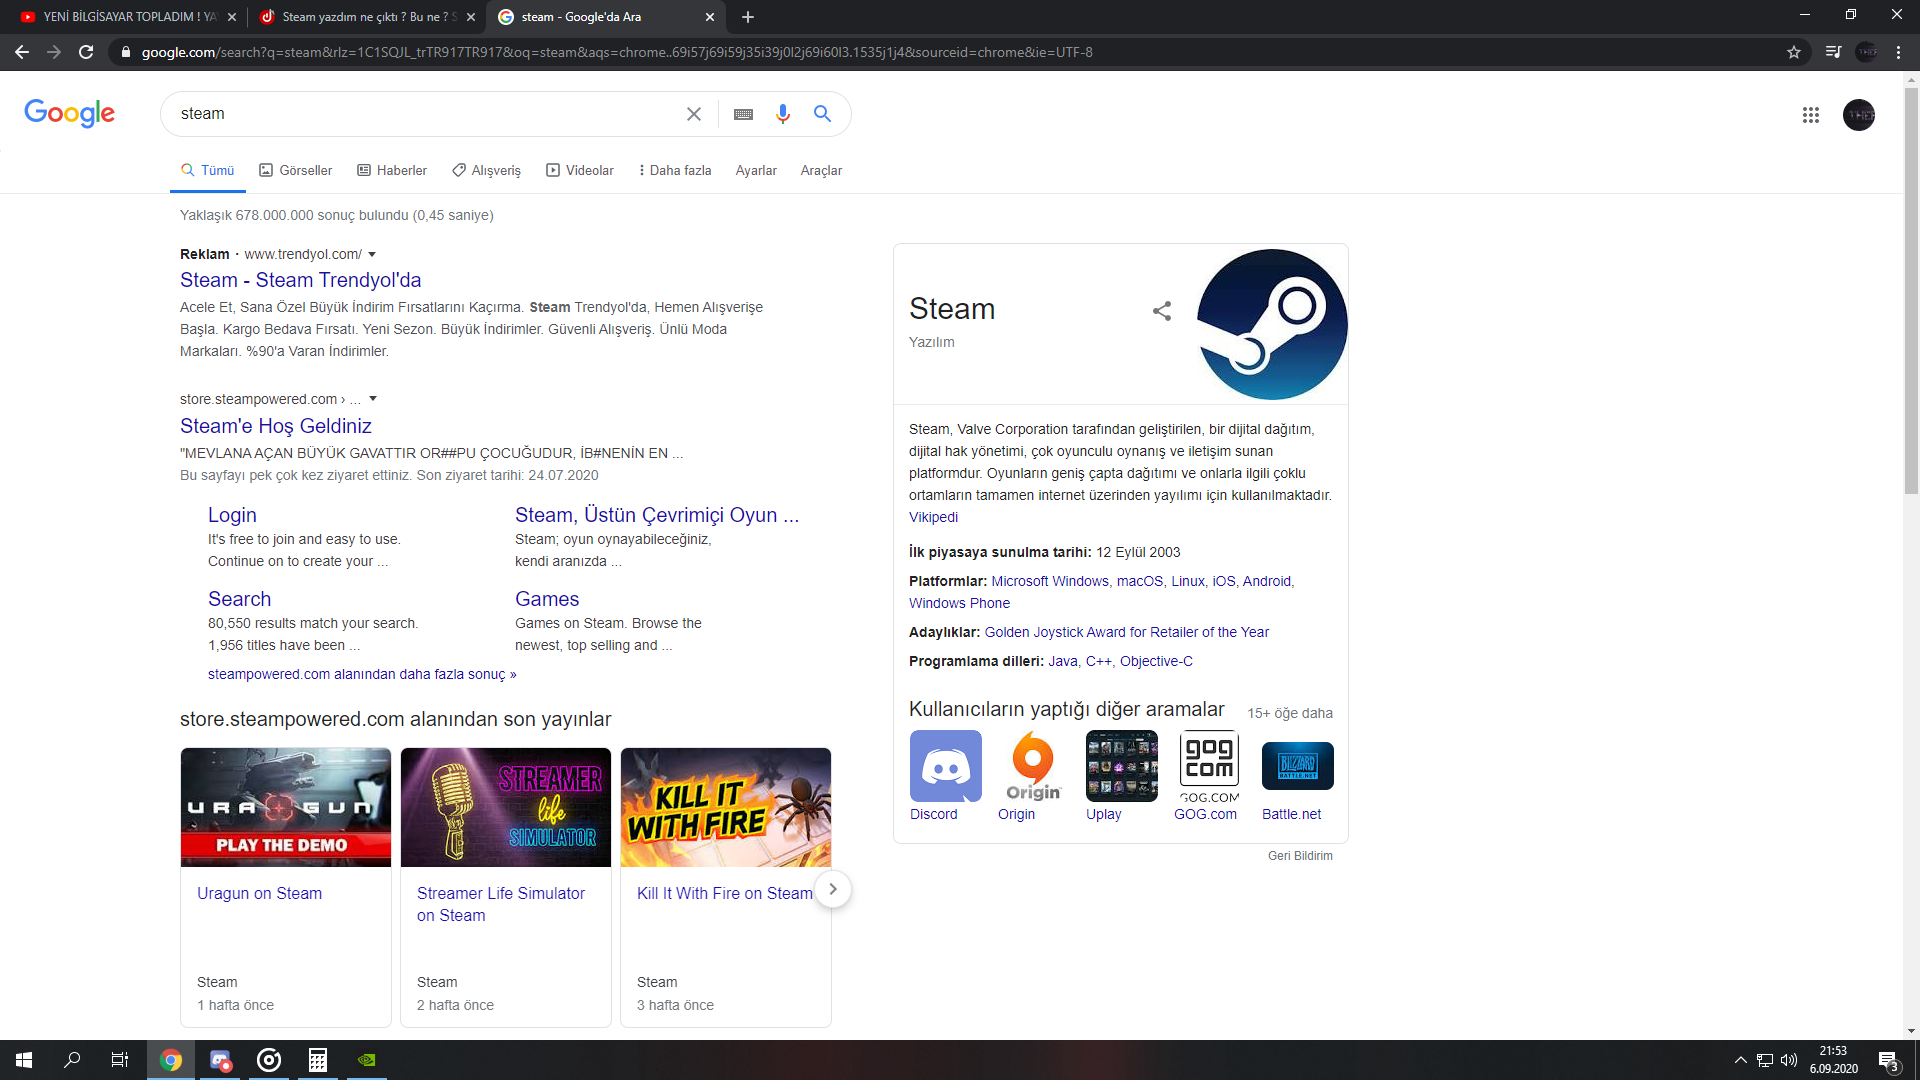
Task: Open Chrome media control icon
Action: click(1833, 52)
